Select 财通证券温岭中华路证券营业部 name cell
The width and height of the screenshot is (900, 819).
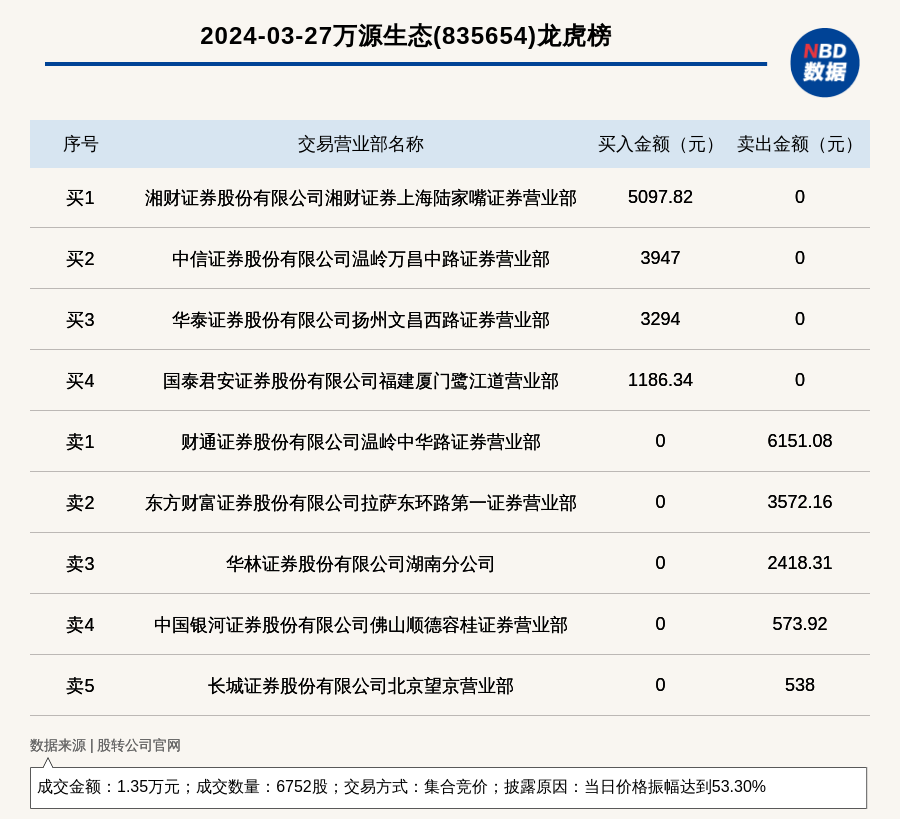[x=360, y=442]
